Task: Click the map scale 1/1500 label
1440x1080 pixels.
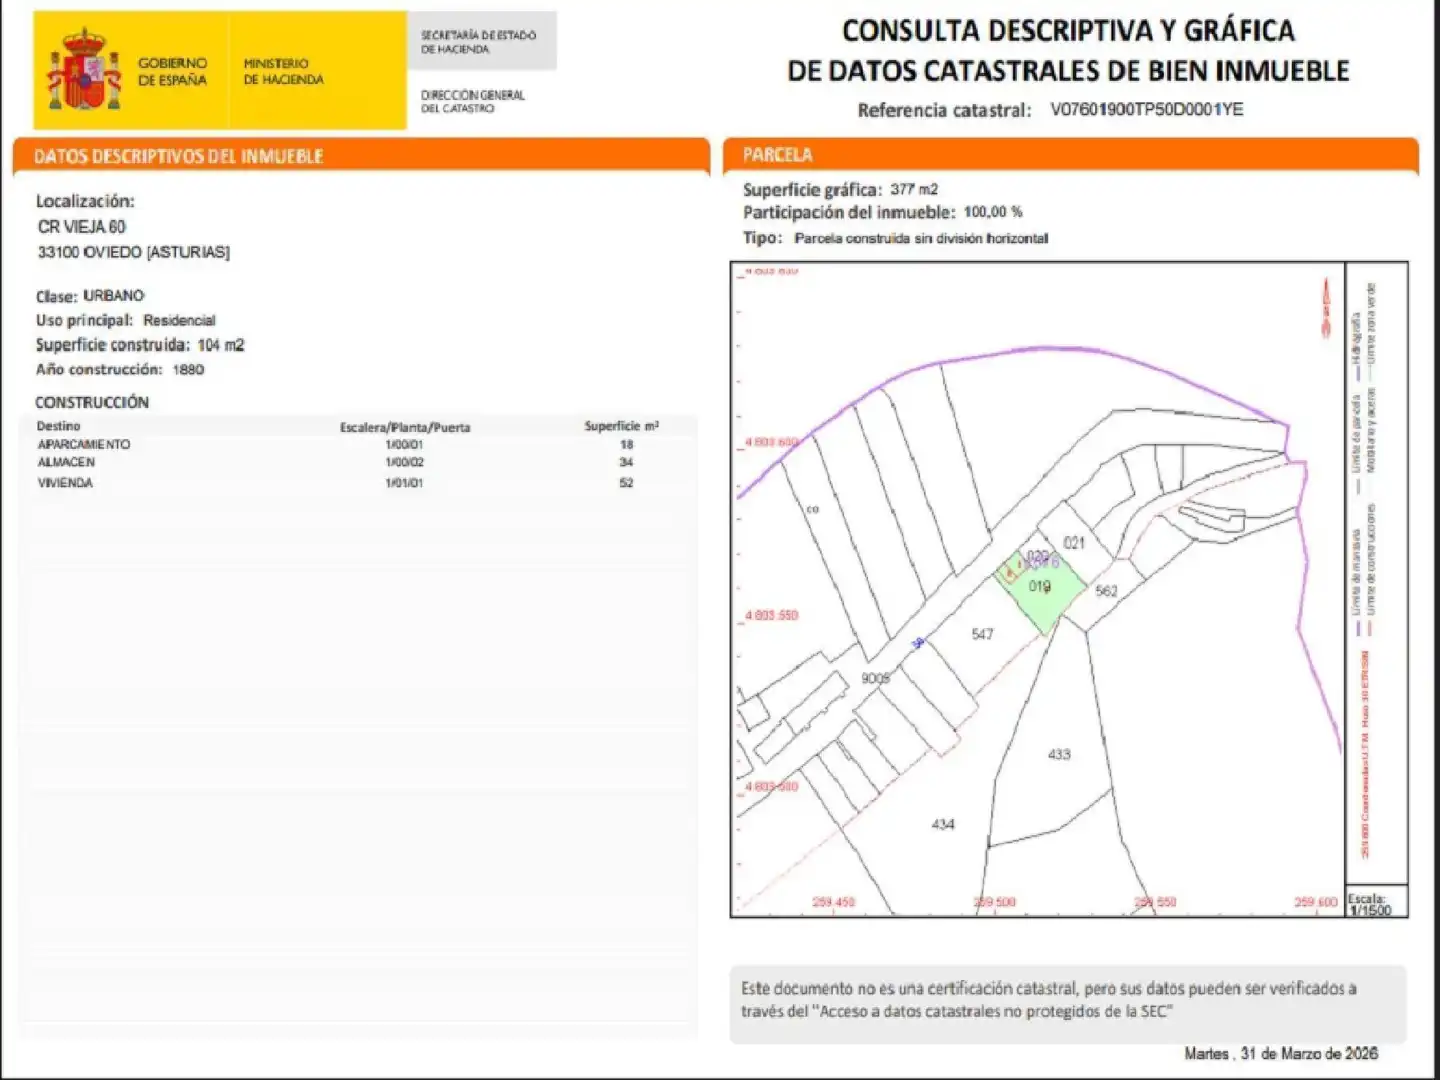Action: click(x=1370, y=910)
